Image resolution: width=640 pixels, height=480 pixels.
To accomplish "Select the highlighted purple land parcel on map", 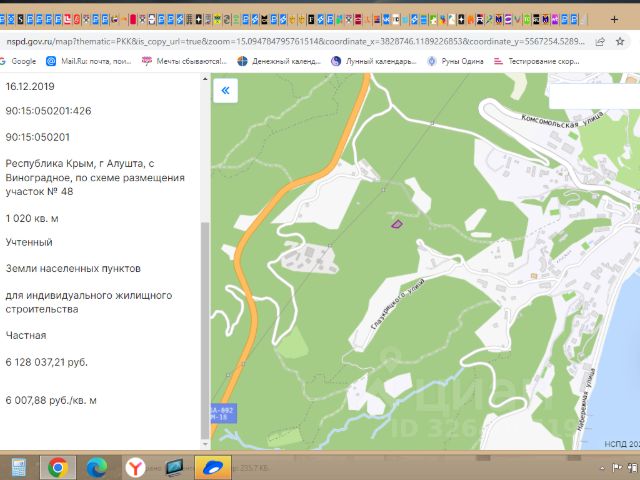I will point(397,224).
